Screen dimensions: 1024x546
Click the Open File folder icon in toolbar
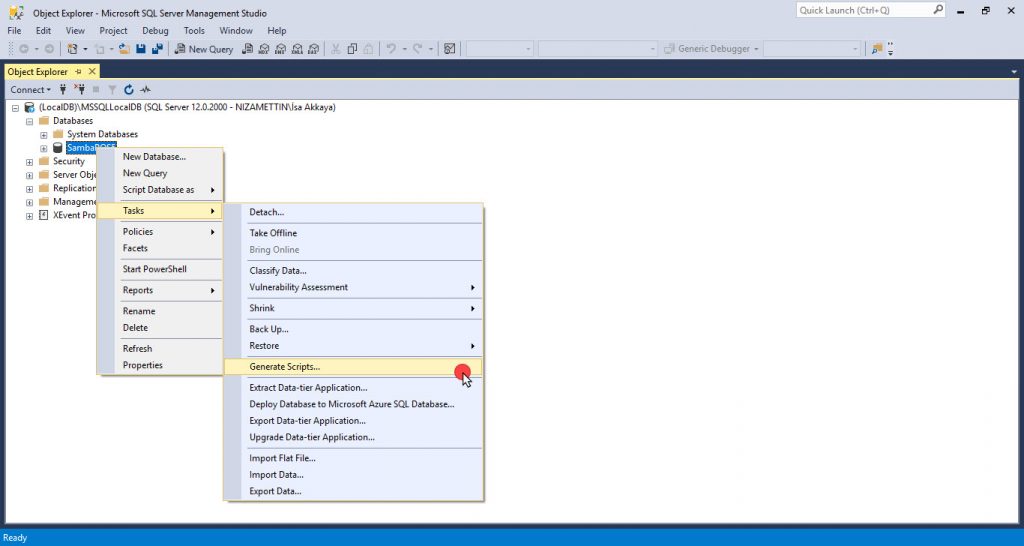(x=124, y=49)
